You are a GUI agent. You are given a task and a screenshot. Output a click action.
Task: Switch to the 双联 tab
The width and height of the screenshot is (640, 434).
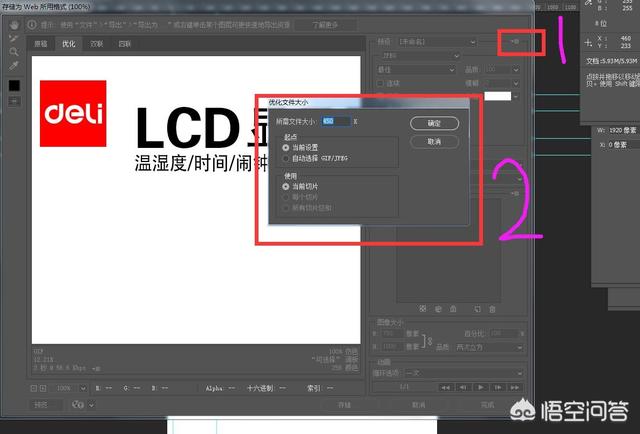click(97, 44)
